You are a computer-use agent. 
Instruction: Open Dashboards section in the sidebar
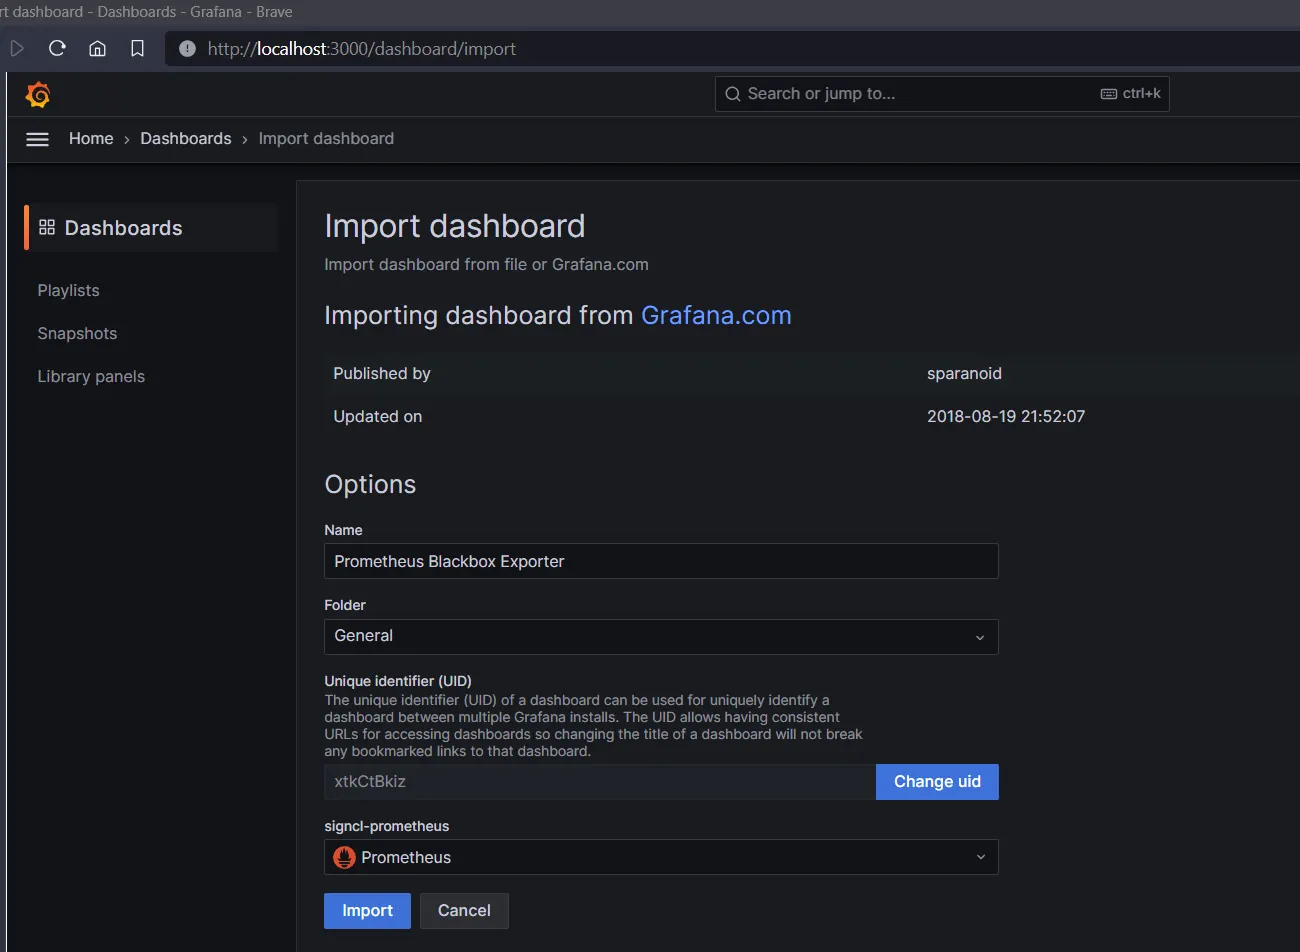coord(151,228)
